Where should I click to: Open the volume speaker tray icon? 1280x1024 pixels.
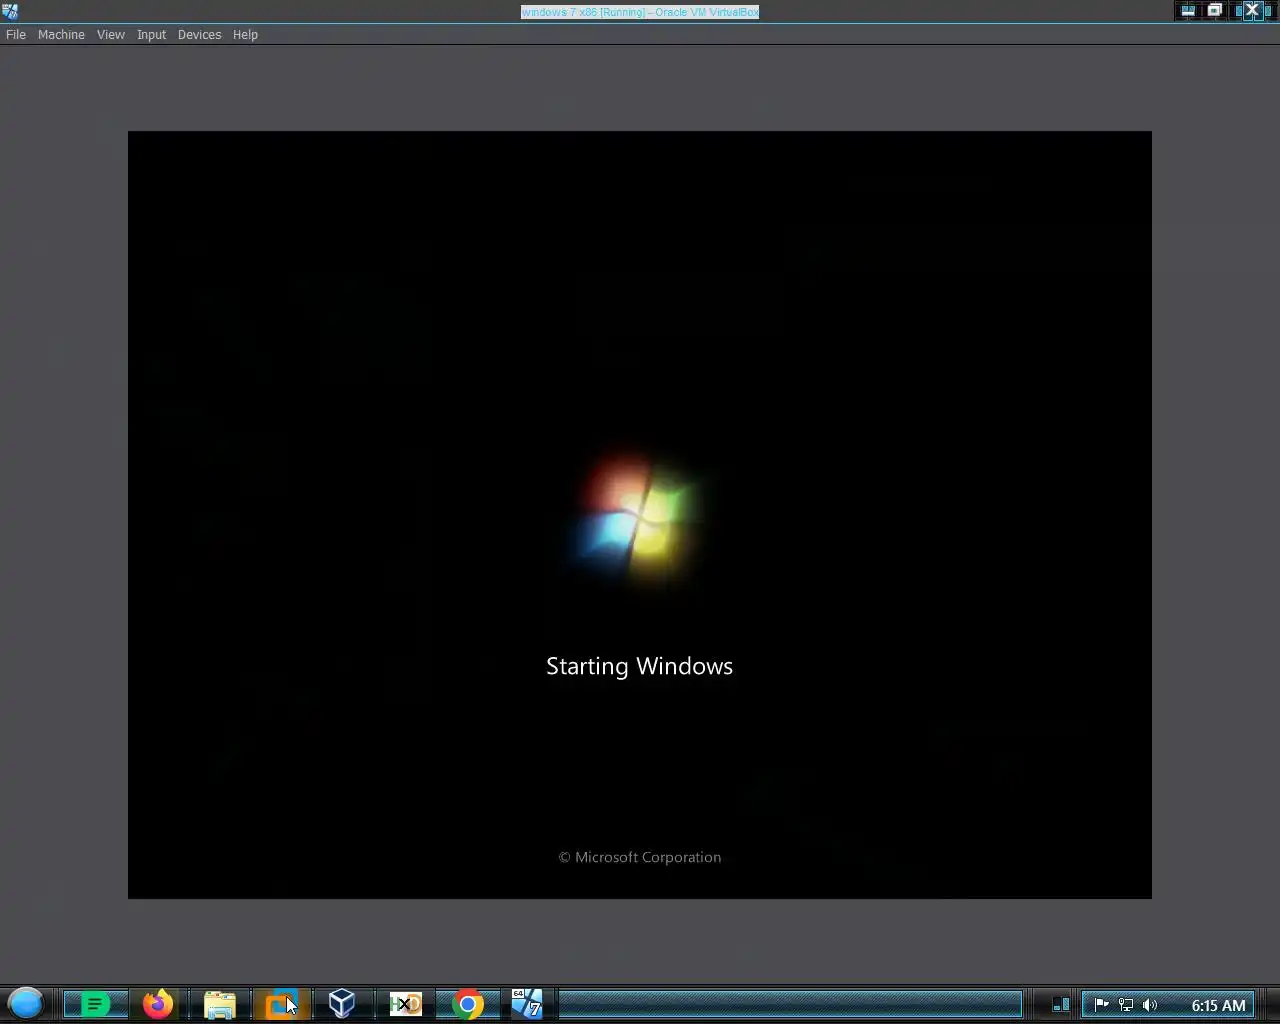pyautogui.click(x=1150, y=1005)
